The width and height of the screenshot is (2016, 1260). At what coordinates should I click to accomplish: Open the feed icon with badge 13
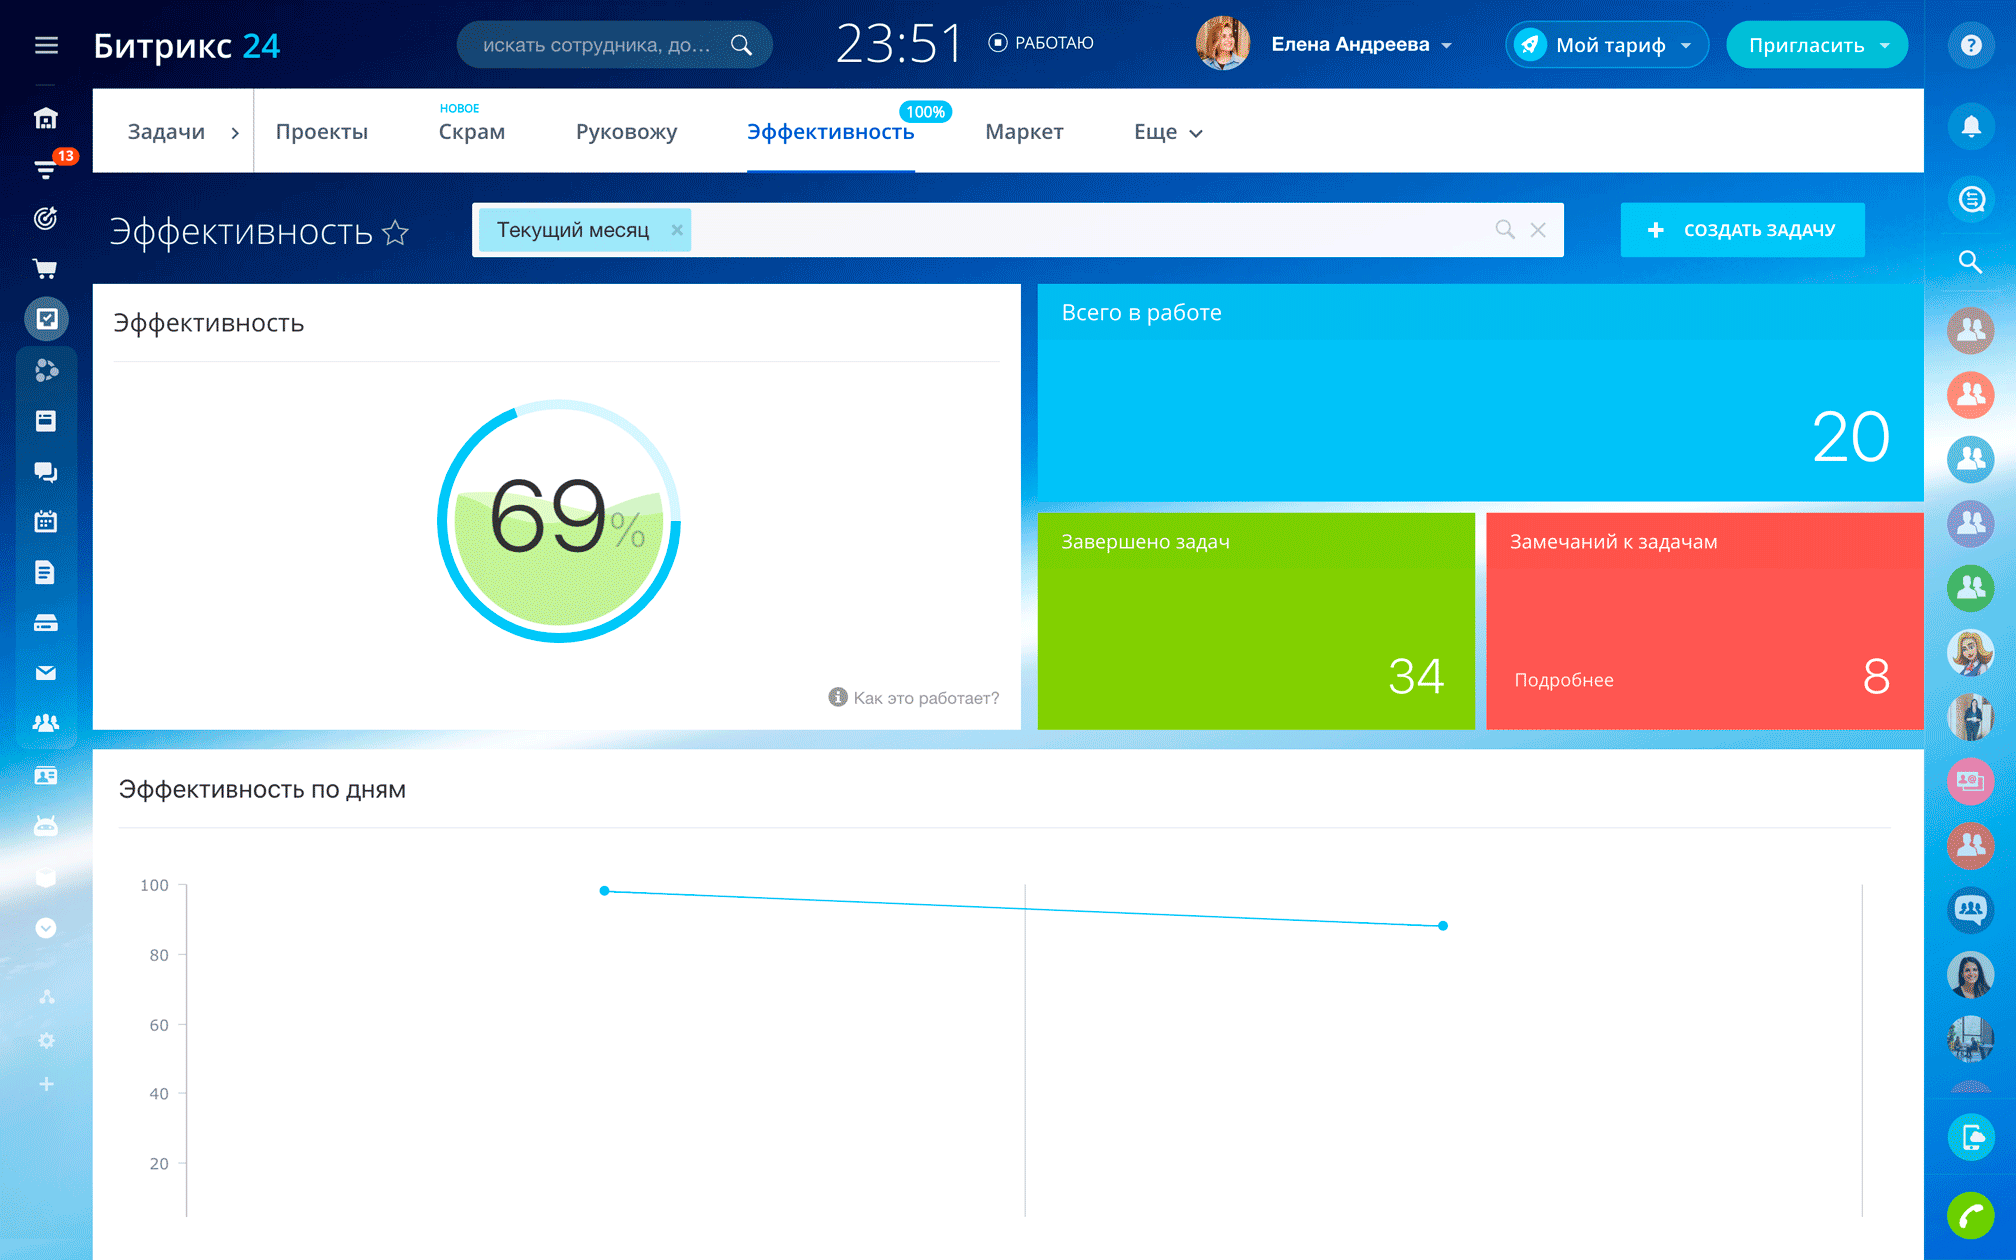pos(46,169)
